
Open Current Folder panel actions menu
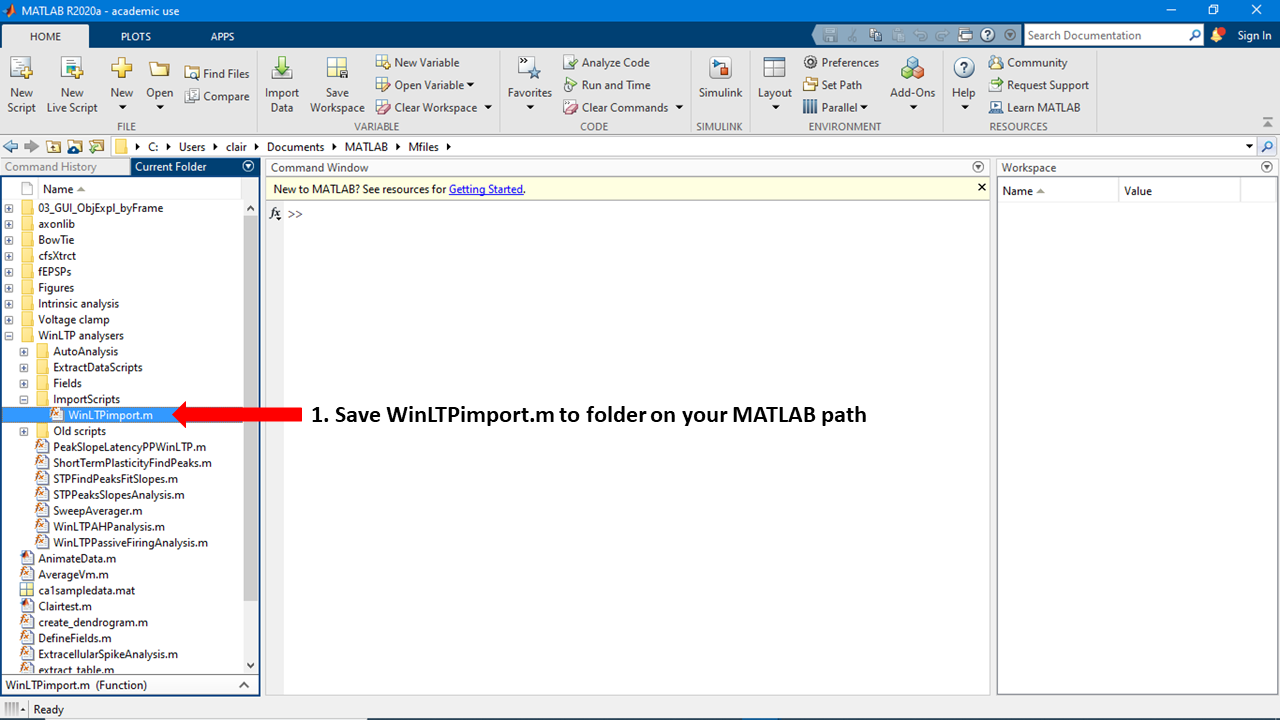[x=248, y=167]
